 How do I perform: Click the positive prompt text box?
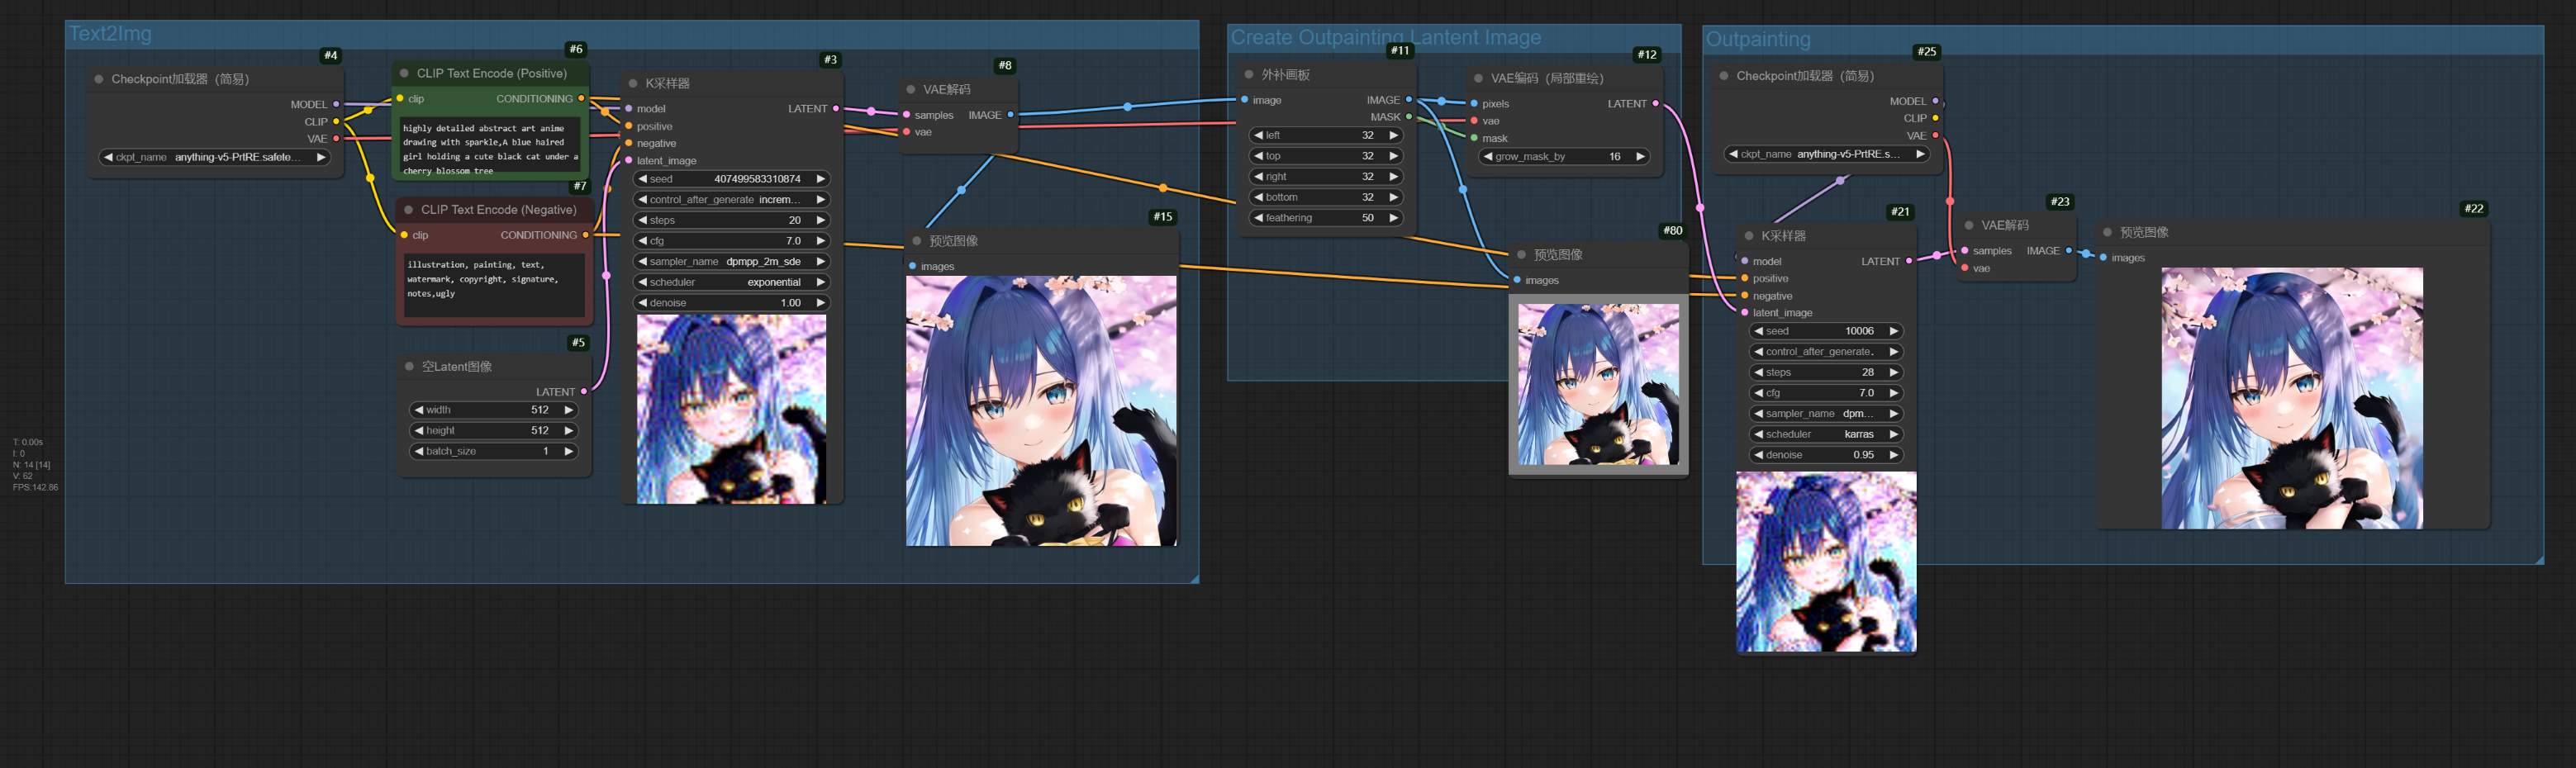(489, 149)
